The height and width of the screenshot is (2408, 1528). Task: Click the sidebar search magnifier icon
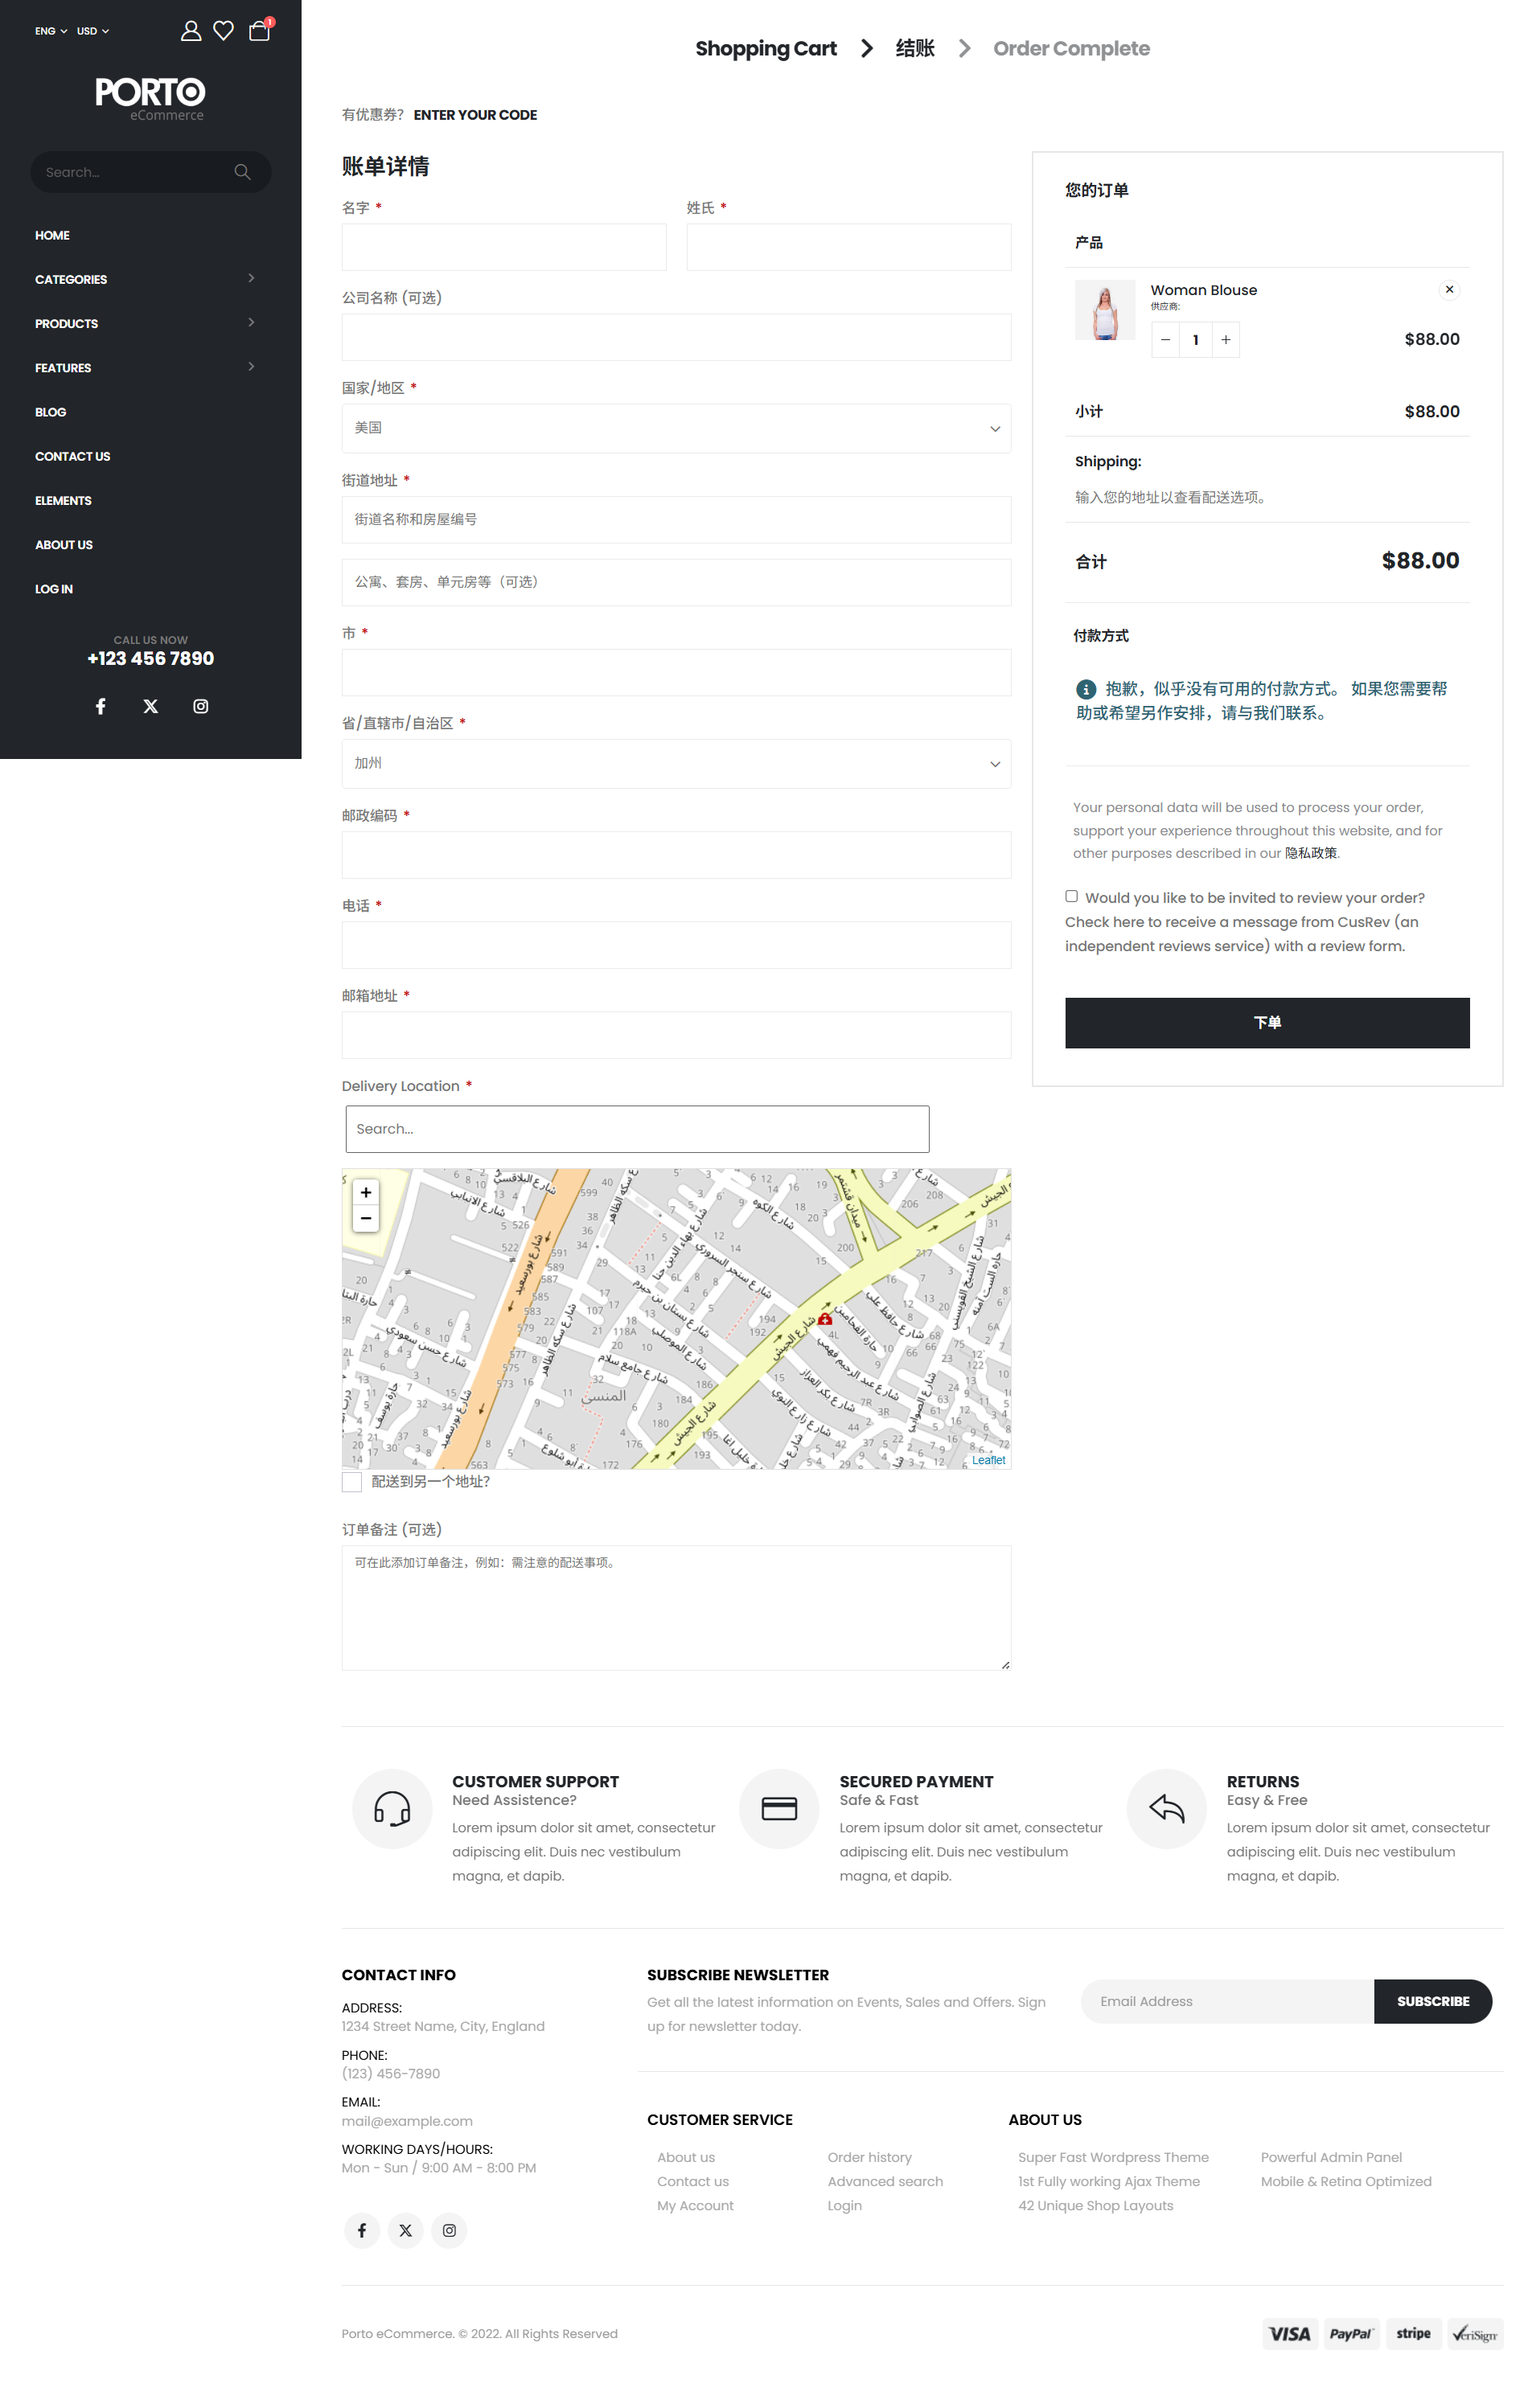[242, 172]
